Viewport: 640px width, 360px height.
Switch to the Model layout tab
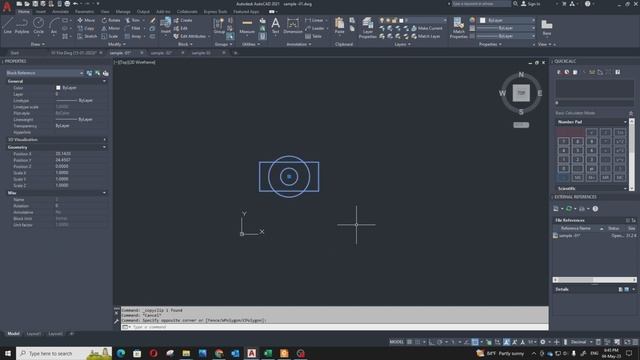tap(13, 334)
